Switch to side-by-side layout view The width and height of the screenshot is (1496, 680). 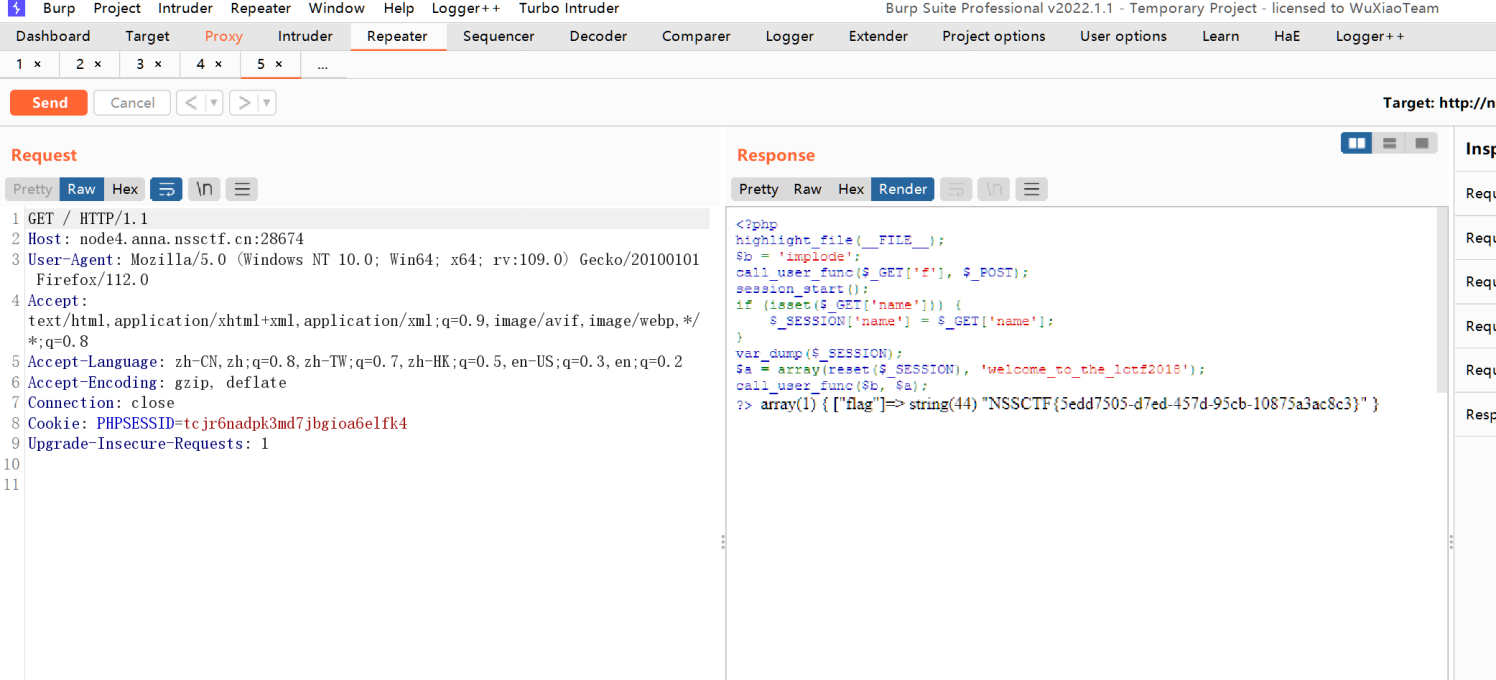point(1357,143)
